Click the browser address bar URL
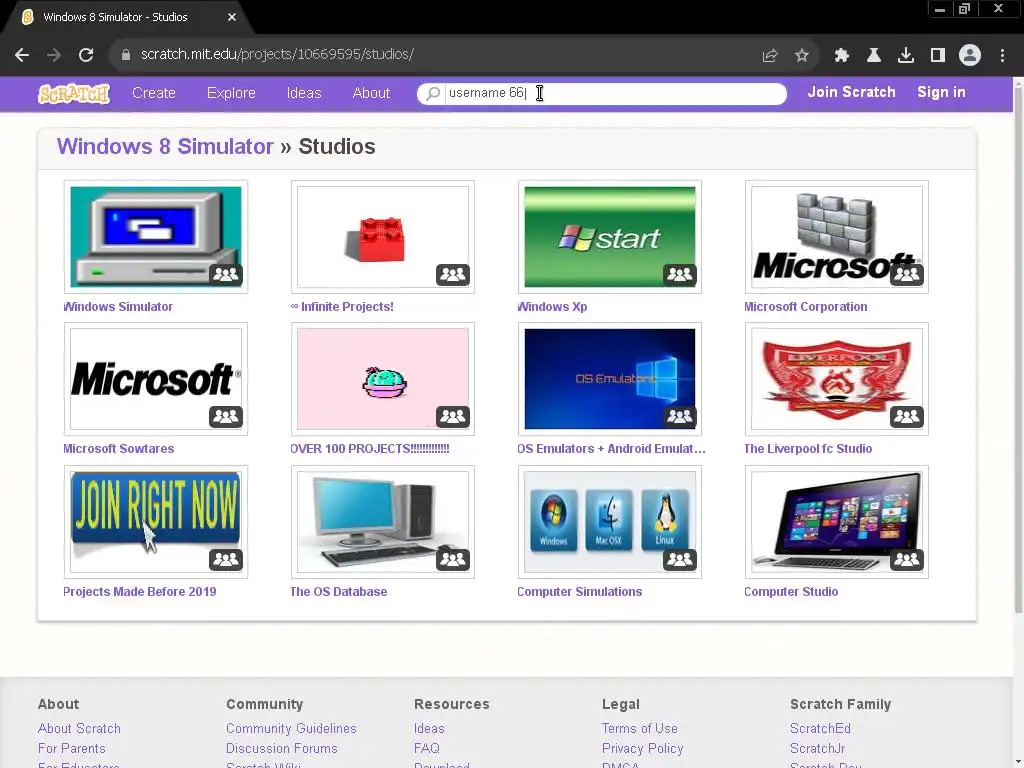The height and width of the screenshot is (768, 1024). pyautogui.click(x=277, y=55)
